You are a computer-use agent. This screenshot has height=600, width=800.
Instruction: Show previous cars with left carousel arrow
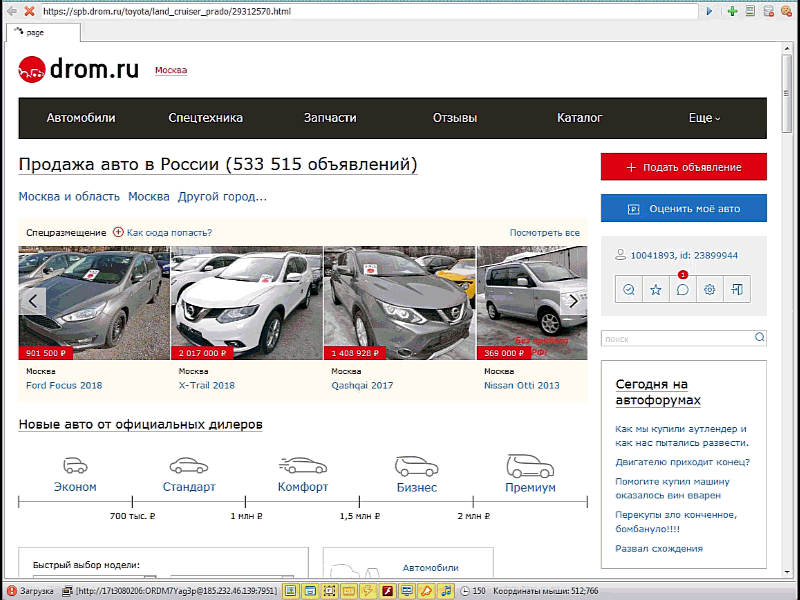point(33,300)
